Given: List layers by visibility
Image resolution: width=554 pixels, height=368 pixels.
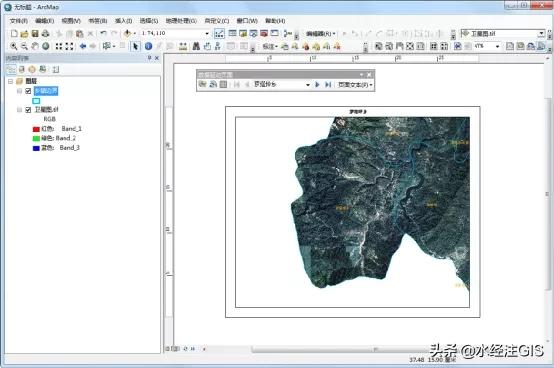Looking at the screenshot, I should coord(32,70).
